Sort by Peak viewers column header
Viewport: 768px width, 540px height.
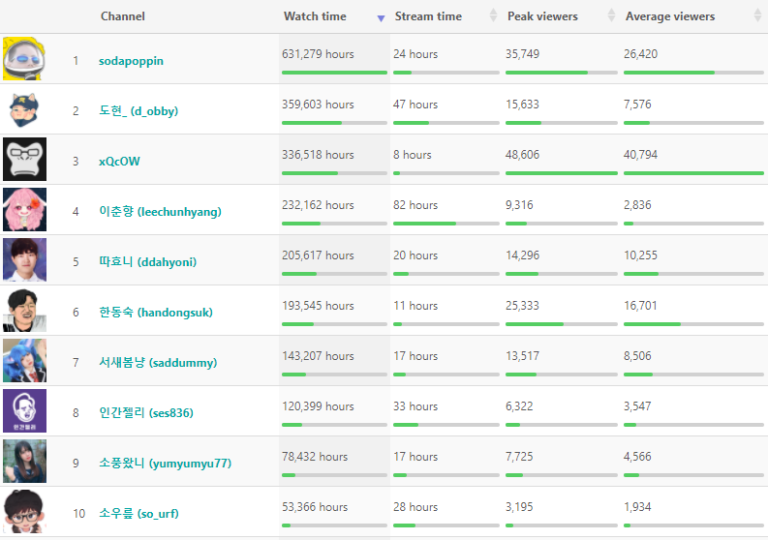tap(542, 17)
